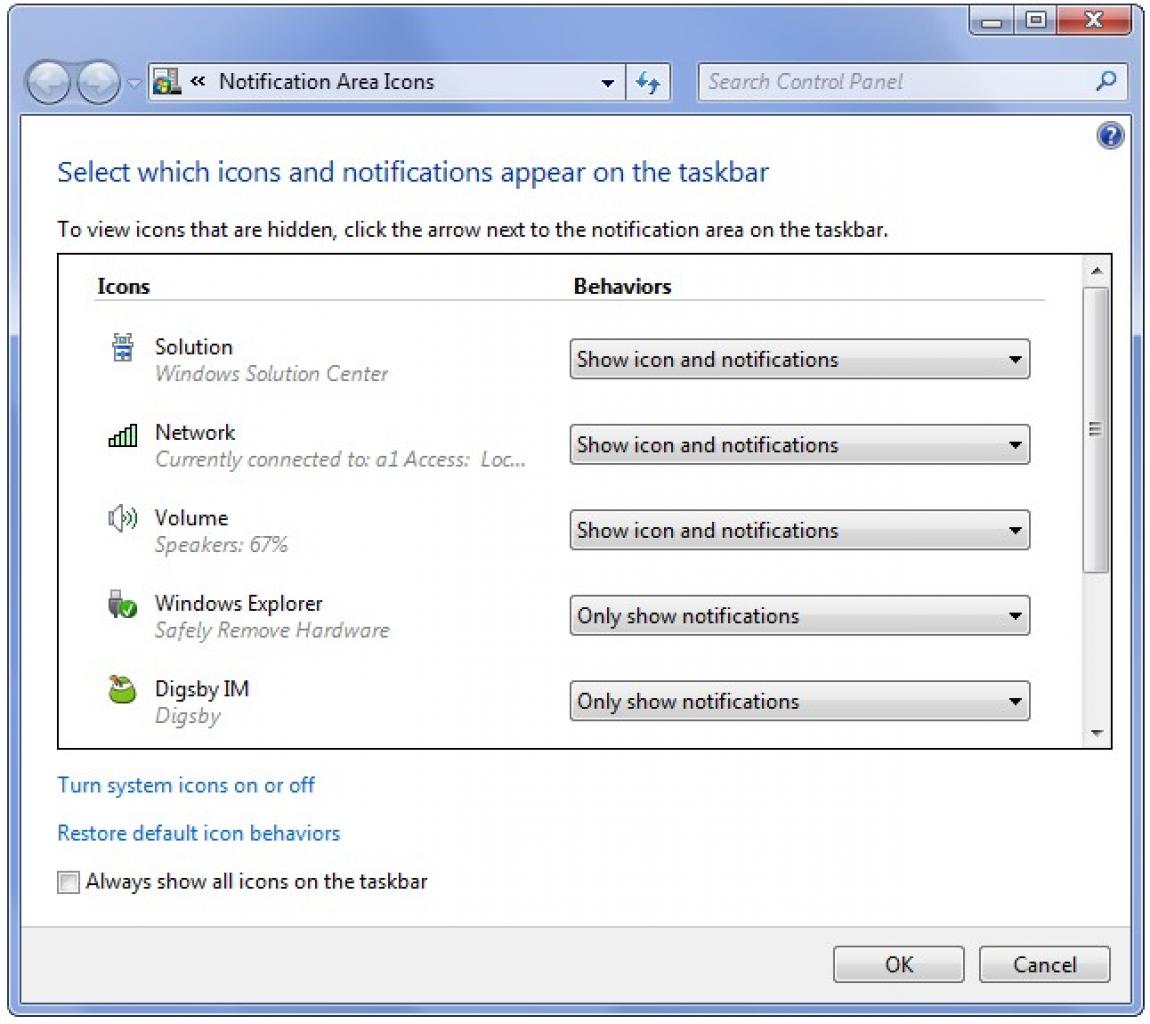Click the Behaviors column header
1150x1024 pixels.
coord(622,286)
